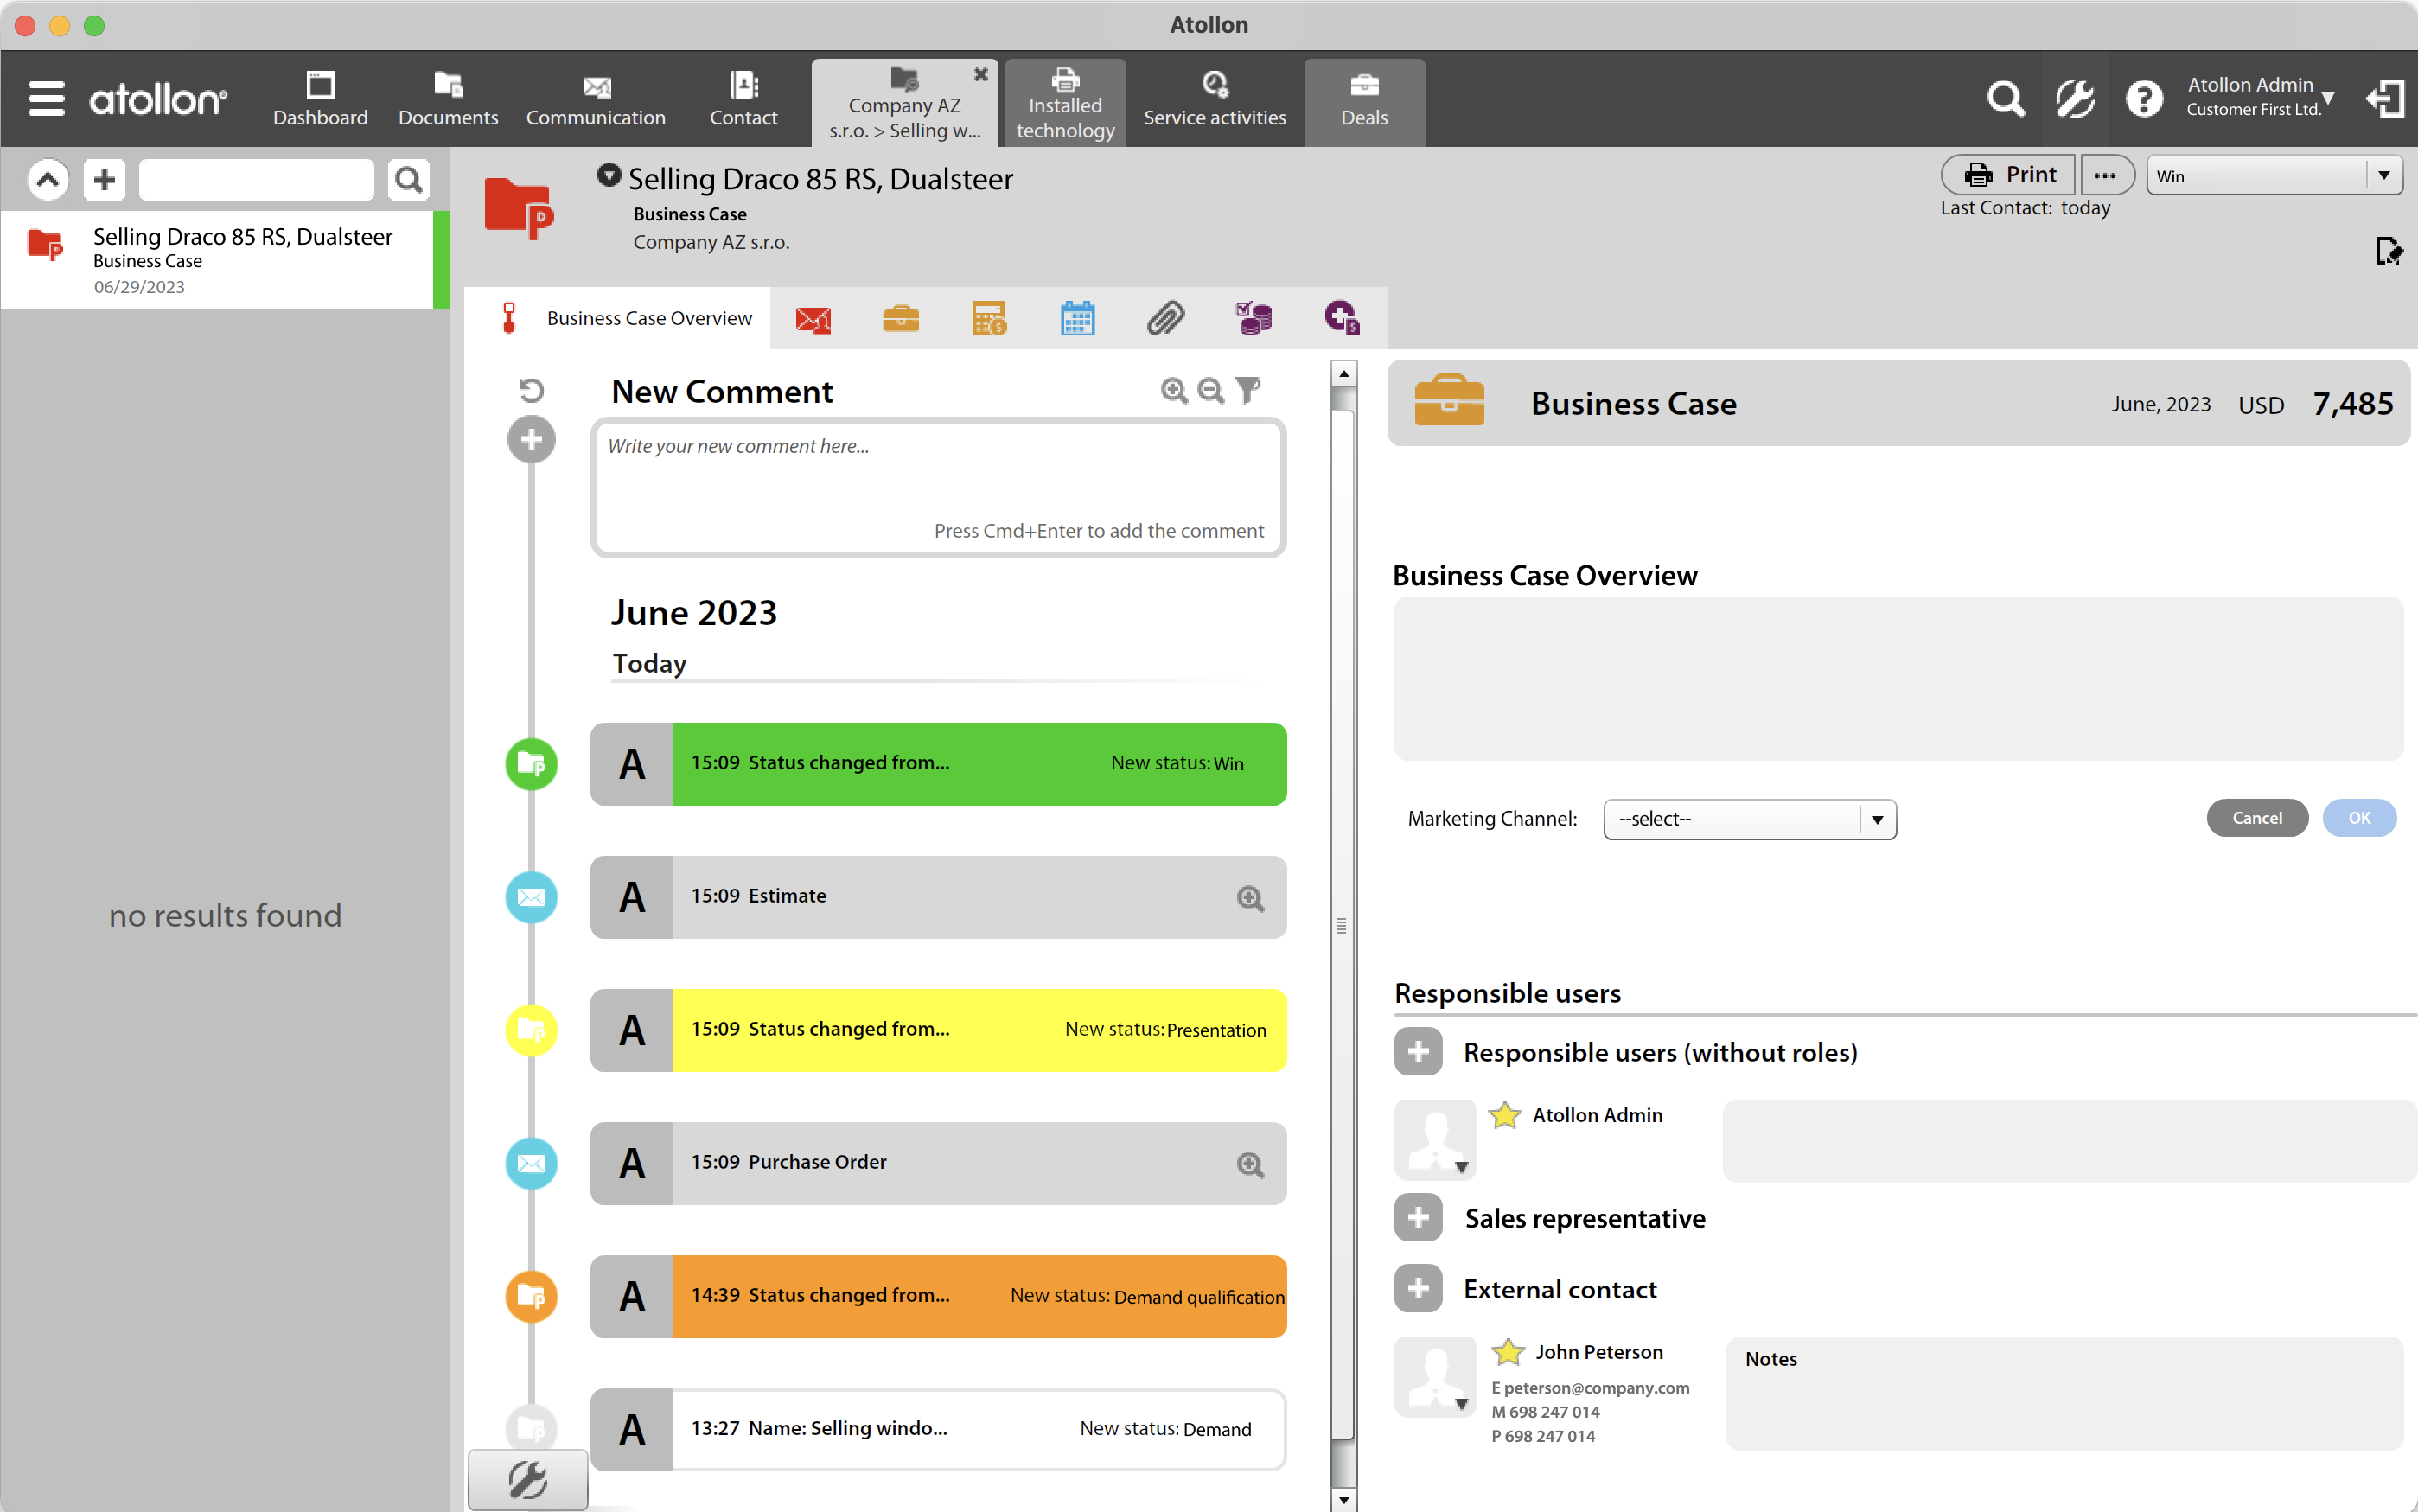Switch to the Deals tab
2418x1512 pixels.
tap(1363, 101)
